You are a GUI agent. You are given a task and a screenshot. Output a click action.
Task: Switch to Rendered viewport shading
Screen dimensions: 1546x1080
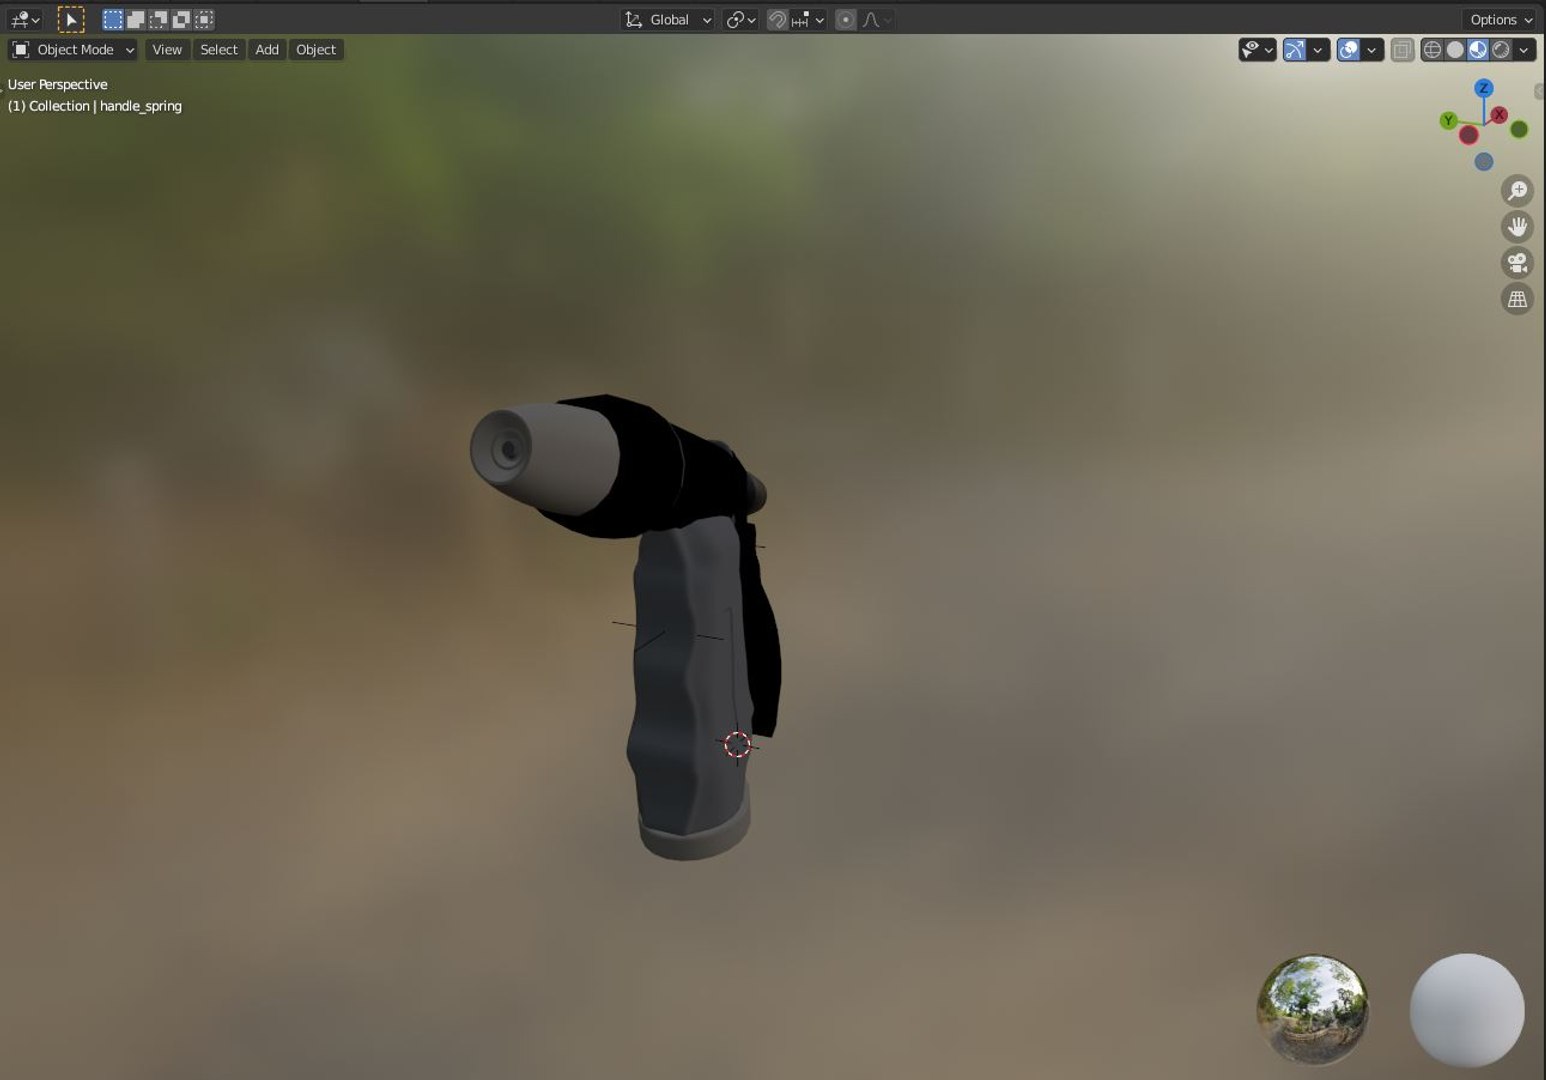pos(1501,49)
